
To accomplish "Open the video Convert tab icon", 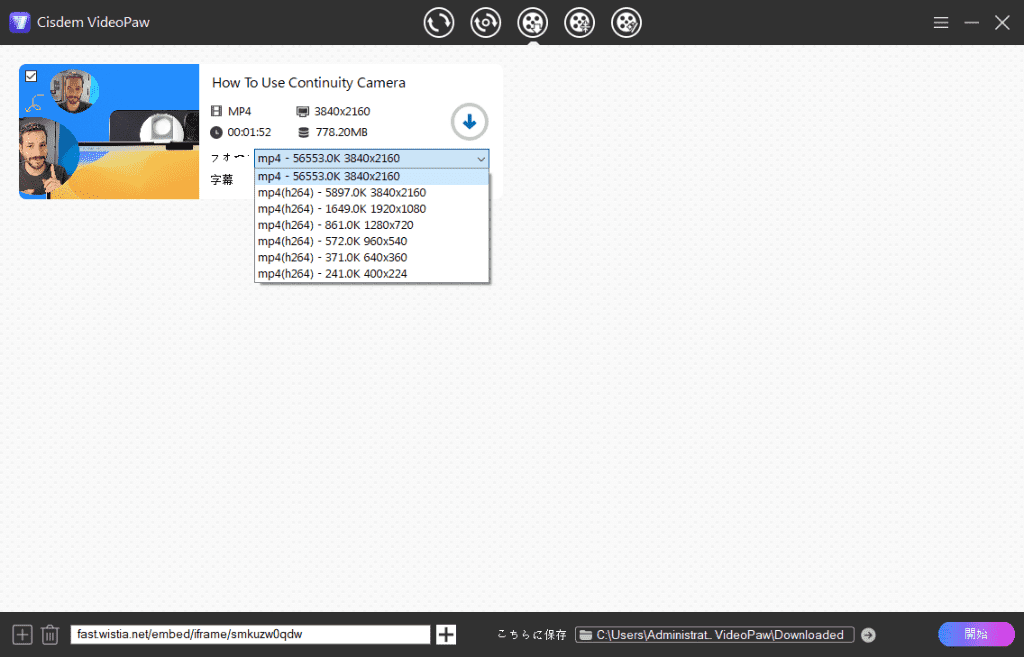I will coord(439,22).
